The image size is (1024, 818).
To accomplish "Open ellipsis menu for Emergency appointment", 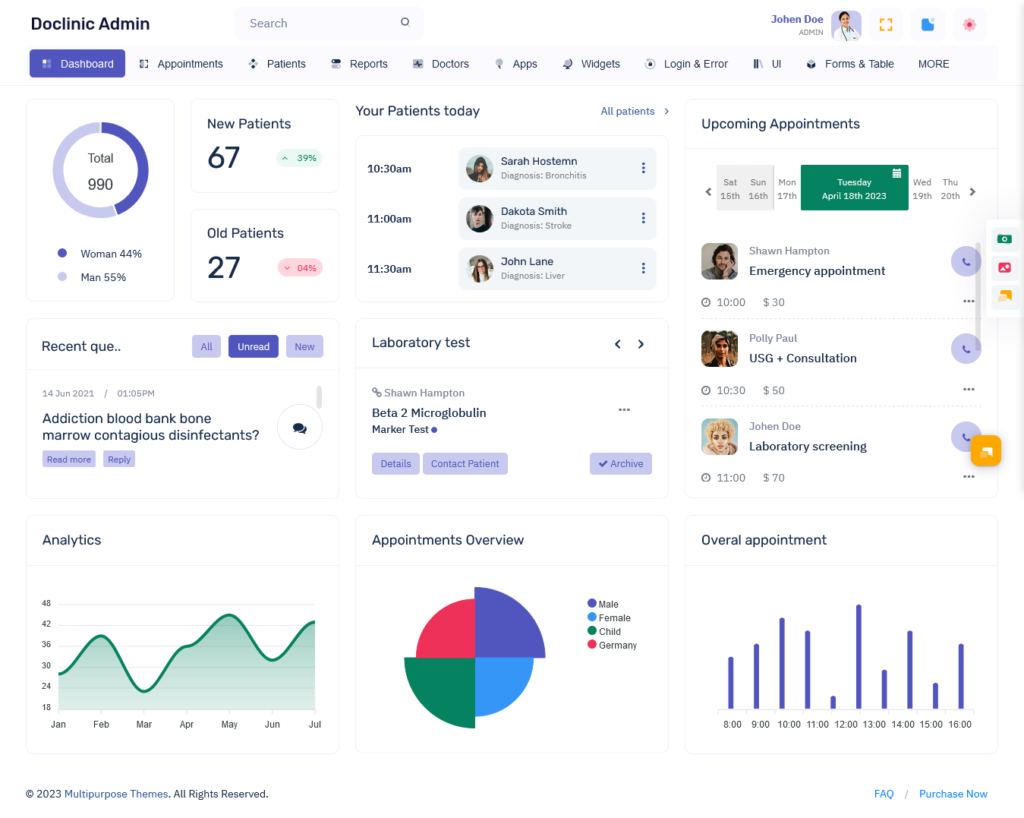I will click(x=968, y=301).
